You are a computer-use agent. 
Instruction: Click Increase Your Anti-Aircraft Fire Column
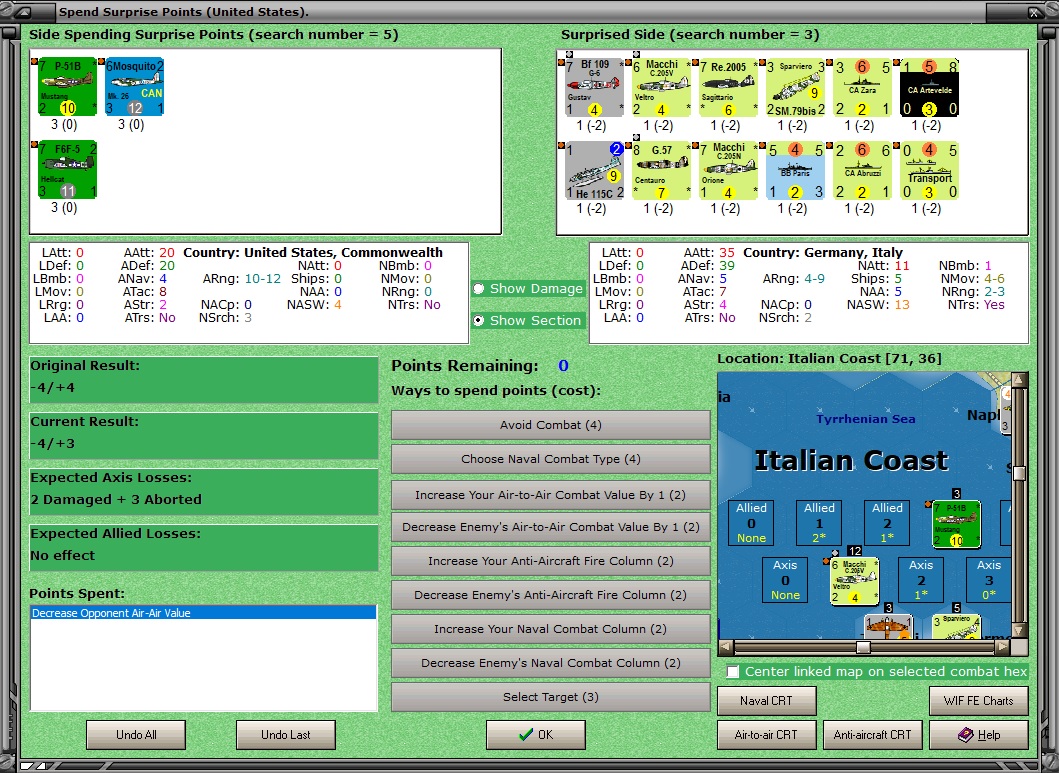tap(550, 561)
